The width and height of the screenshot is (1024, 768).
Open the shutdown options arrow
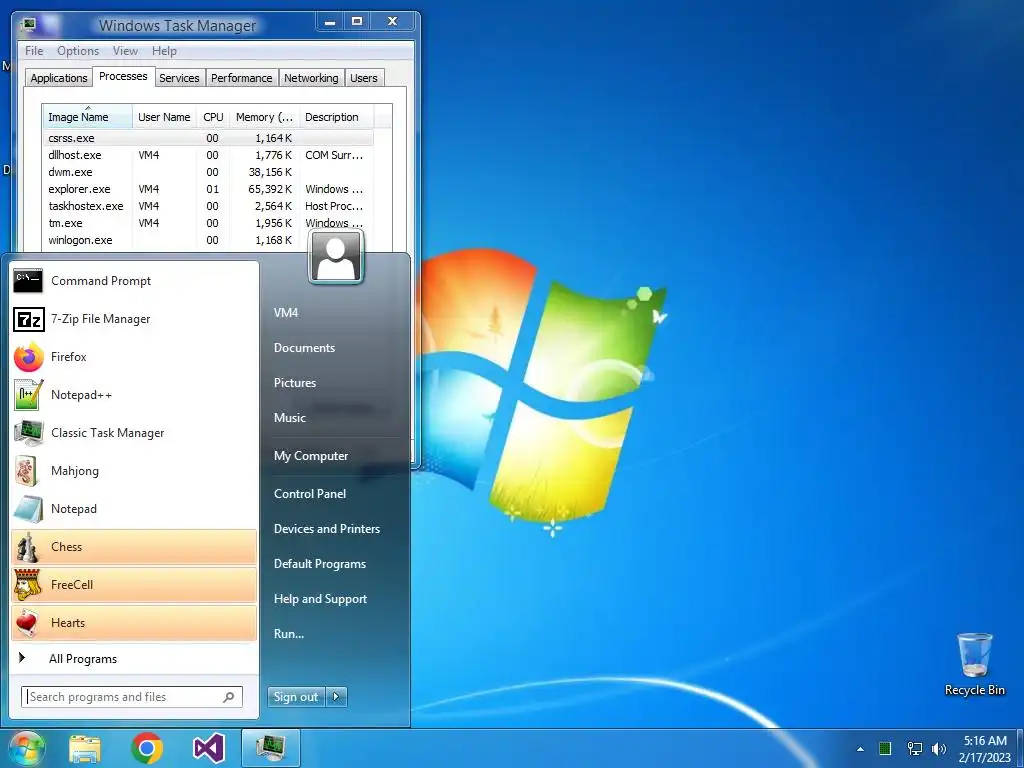(x=336, y=697)
